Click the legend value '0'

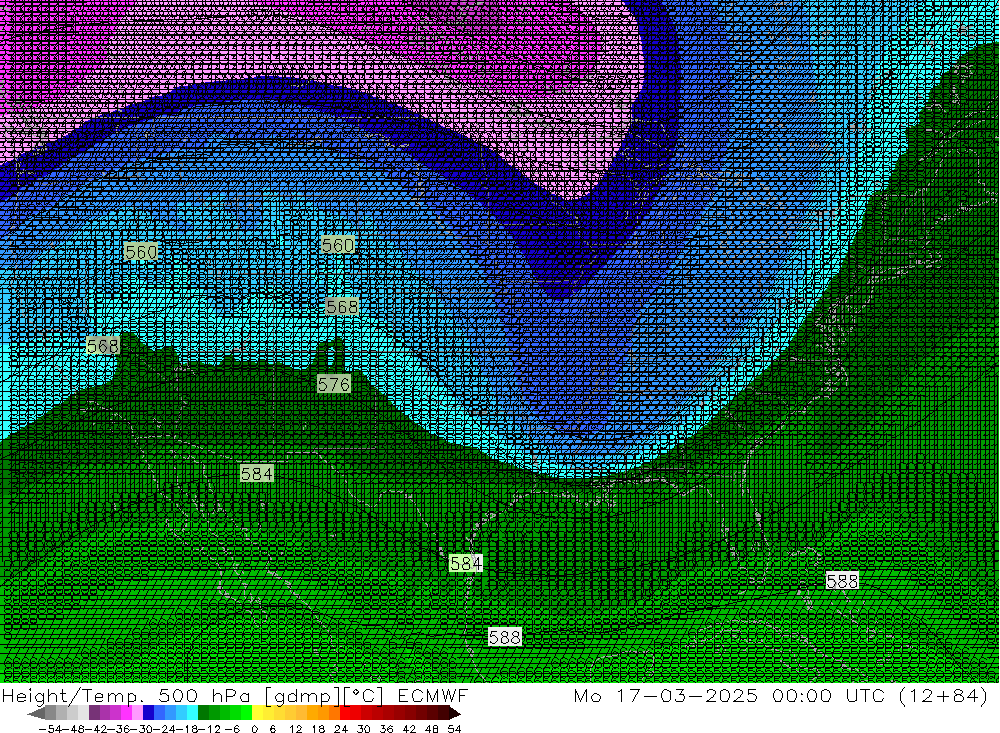254,729
